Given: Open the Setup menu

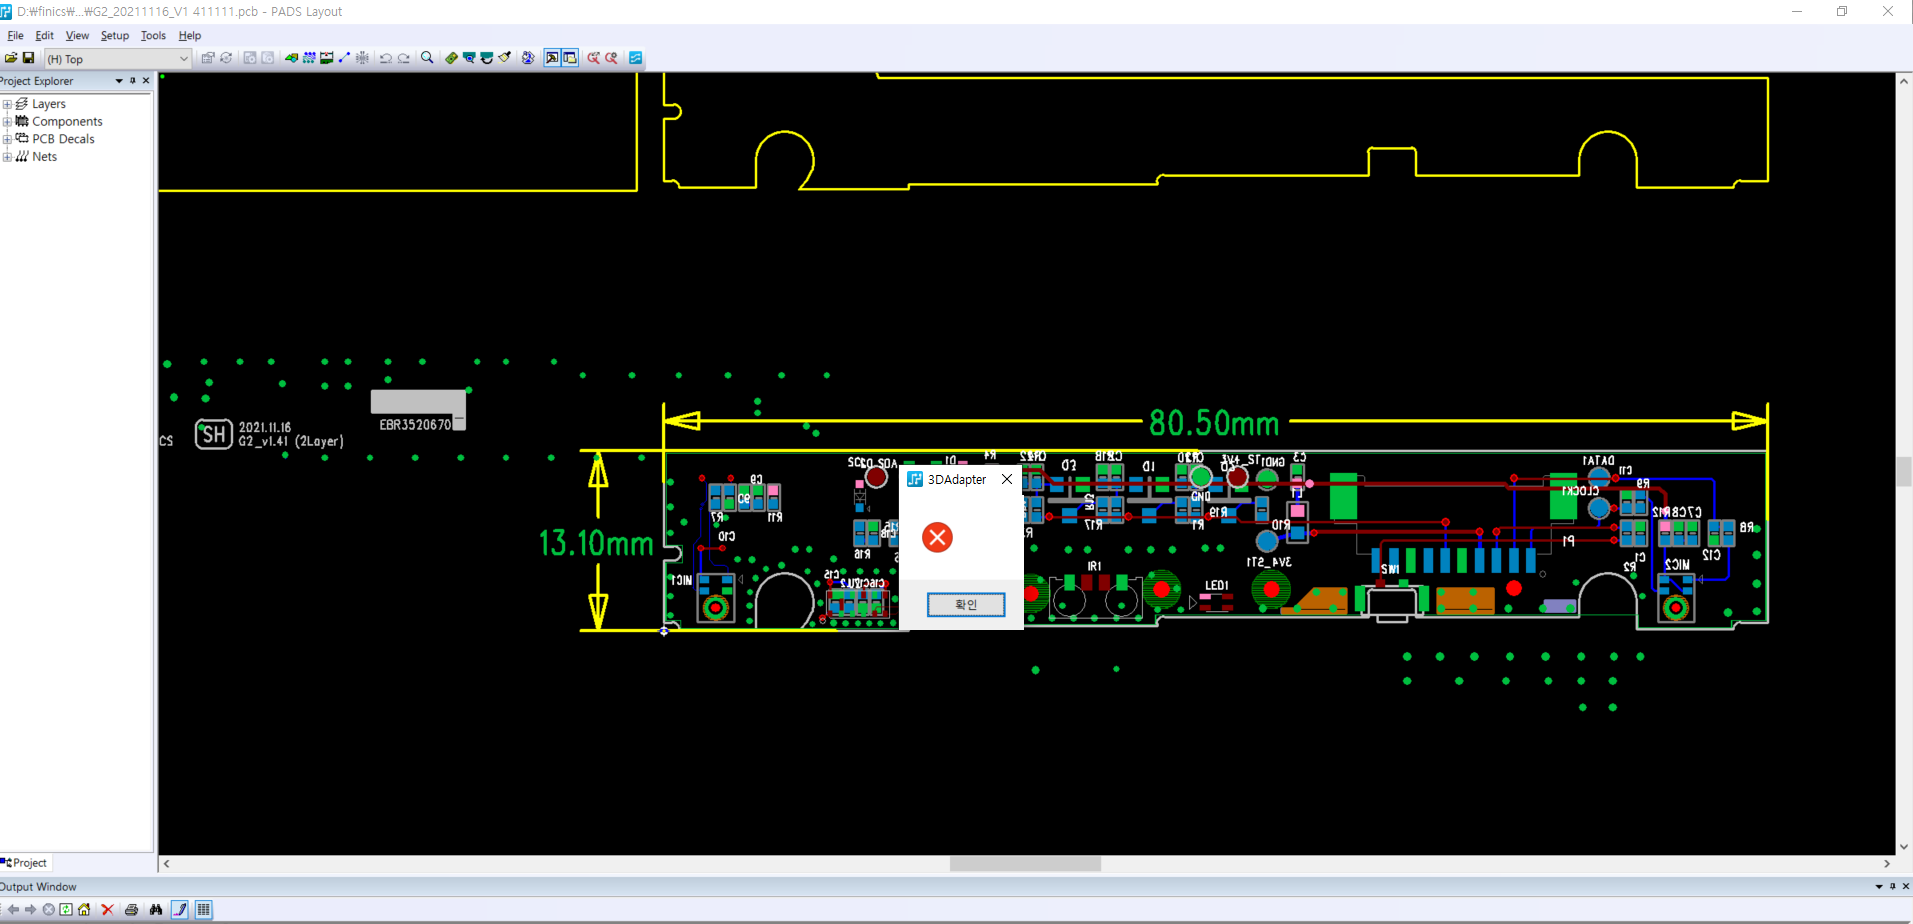Looking at the screenshot, I should (114, 35).
